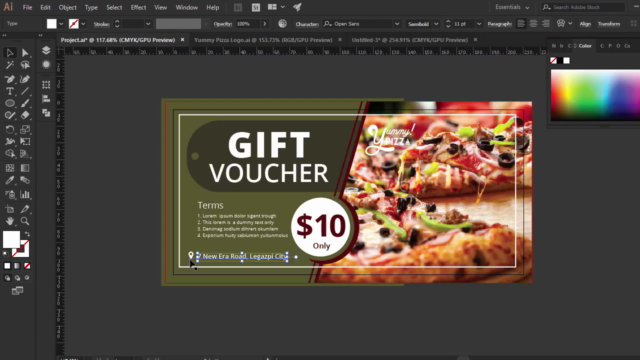Select the Eyedropper tool
The height and width of the screenshot is (360, 640).
tap(10, 180)
